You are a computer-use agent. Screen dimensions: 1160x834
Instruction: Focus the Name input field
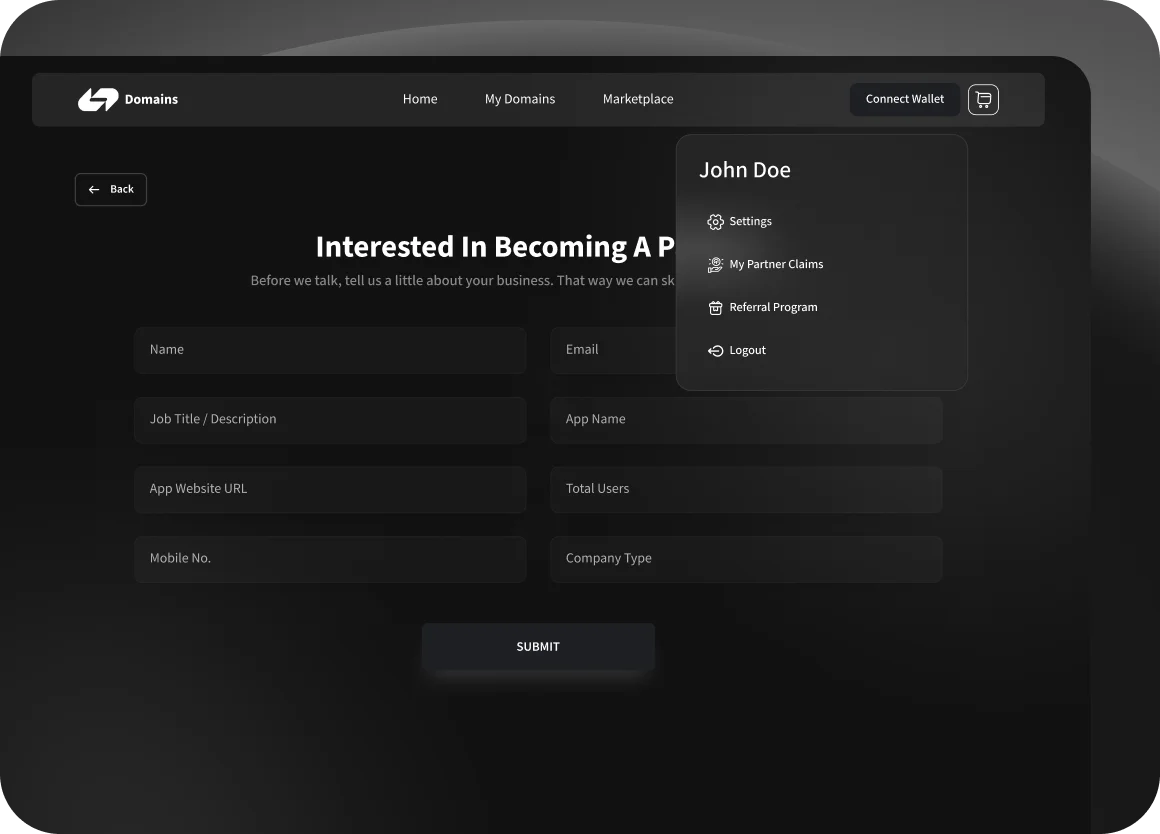tap(330, 350)
